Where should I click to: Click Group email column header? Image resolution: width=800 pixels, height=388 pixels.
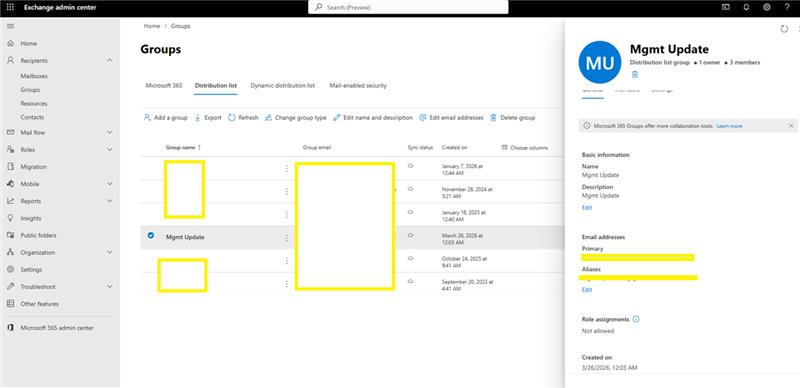pos(317,148)
